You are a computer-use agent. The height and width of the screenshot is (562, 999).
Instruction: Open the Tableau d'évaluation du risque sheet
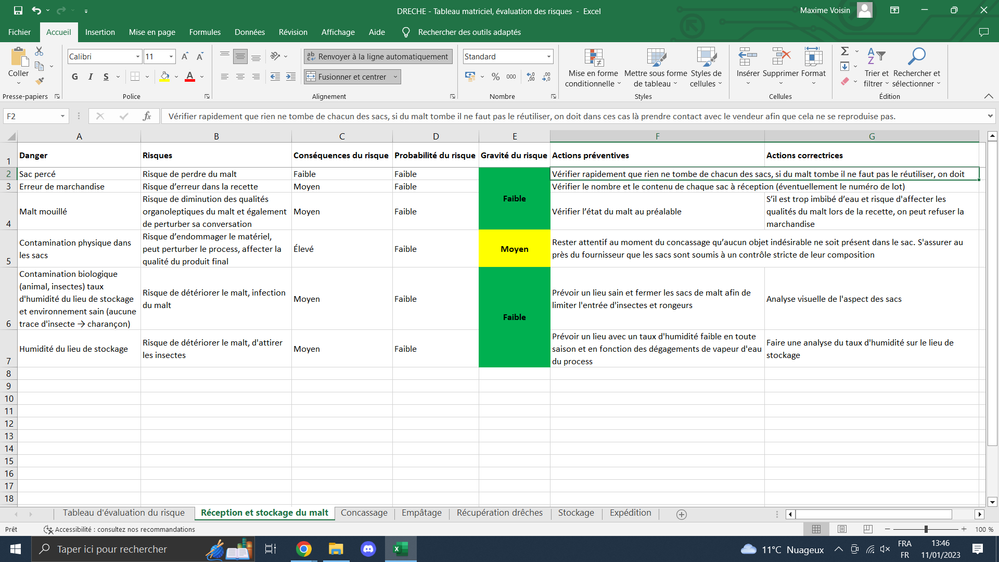point(124,513)
